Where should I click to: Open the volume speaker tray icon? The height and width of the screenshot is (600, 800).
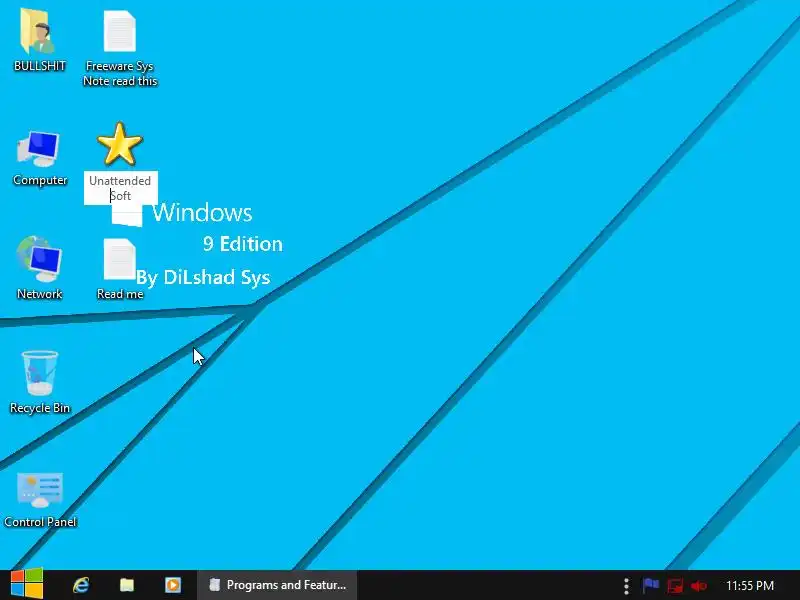[699, 586]
